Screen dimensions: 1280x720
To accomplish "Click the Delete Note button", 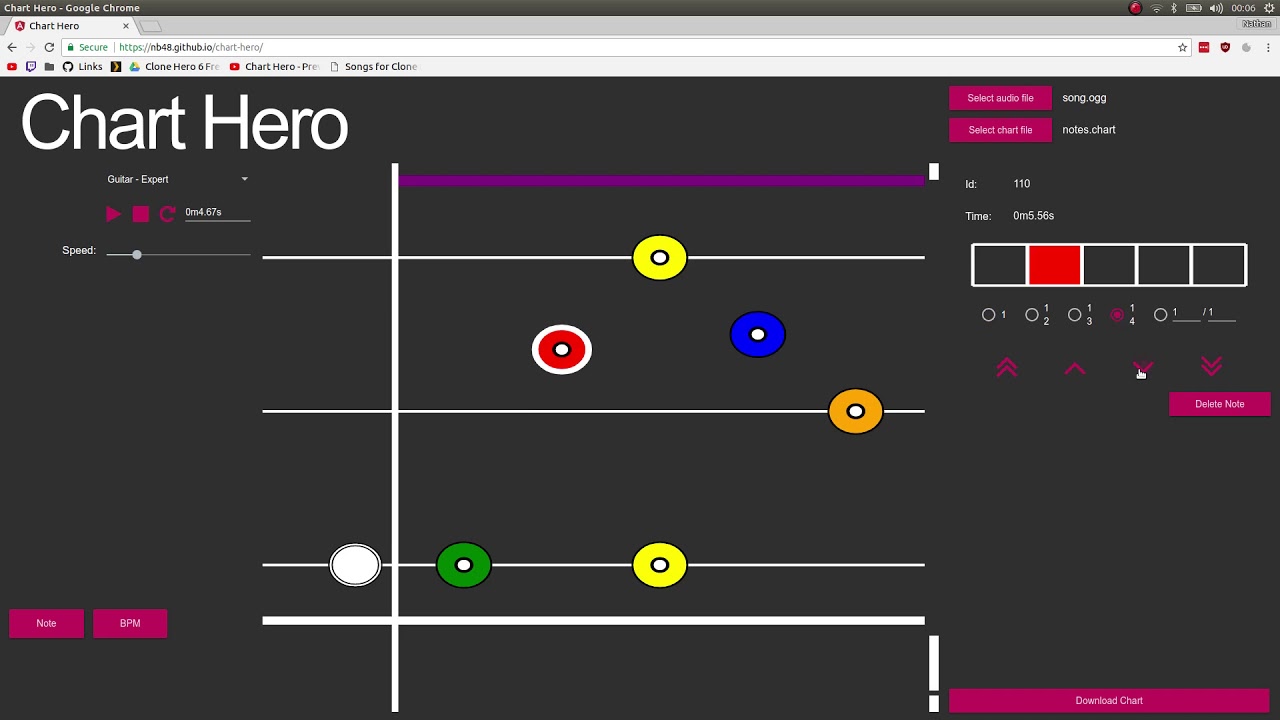I will point(1220,404).
